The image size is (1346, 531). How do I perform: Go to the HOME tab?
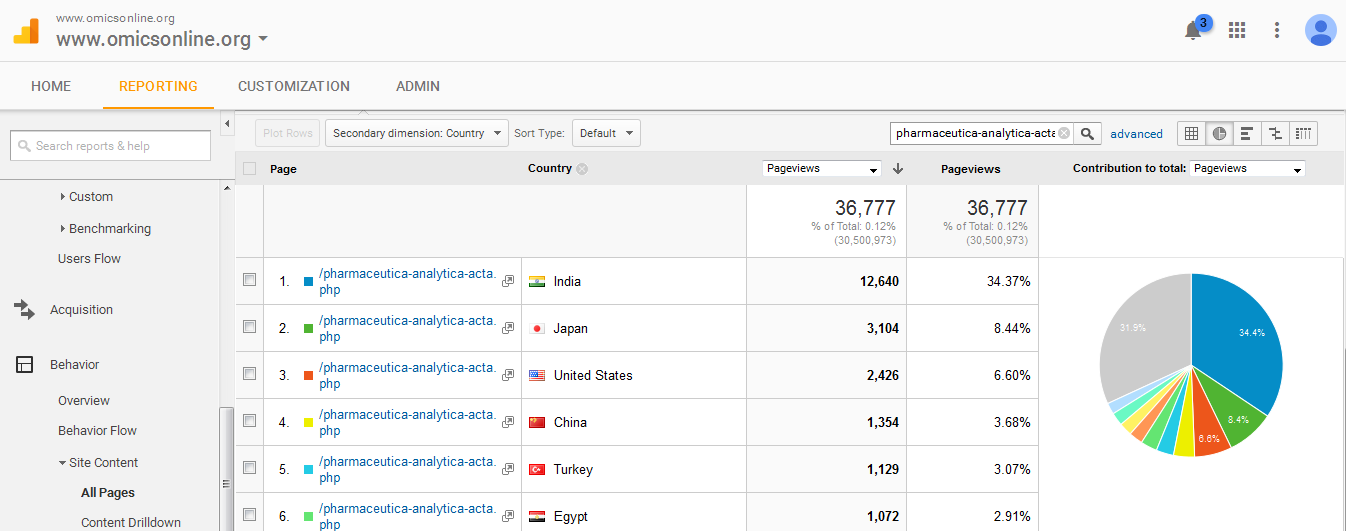(51, 86)
